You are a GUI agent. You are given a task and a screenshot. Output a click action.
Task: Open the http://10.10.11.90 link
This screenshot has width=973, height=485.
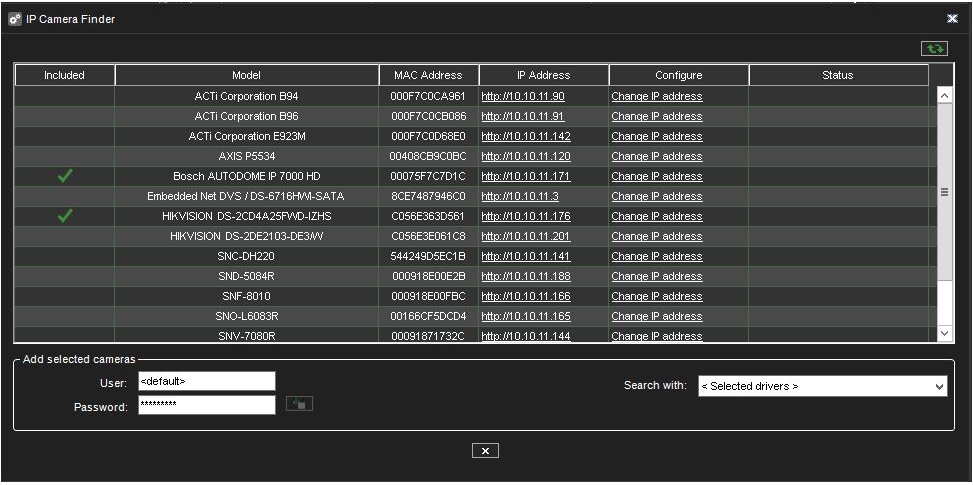(x=523, y=97)
